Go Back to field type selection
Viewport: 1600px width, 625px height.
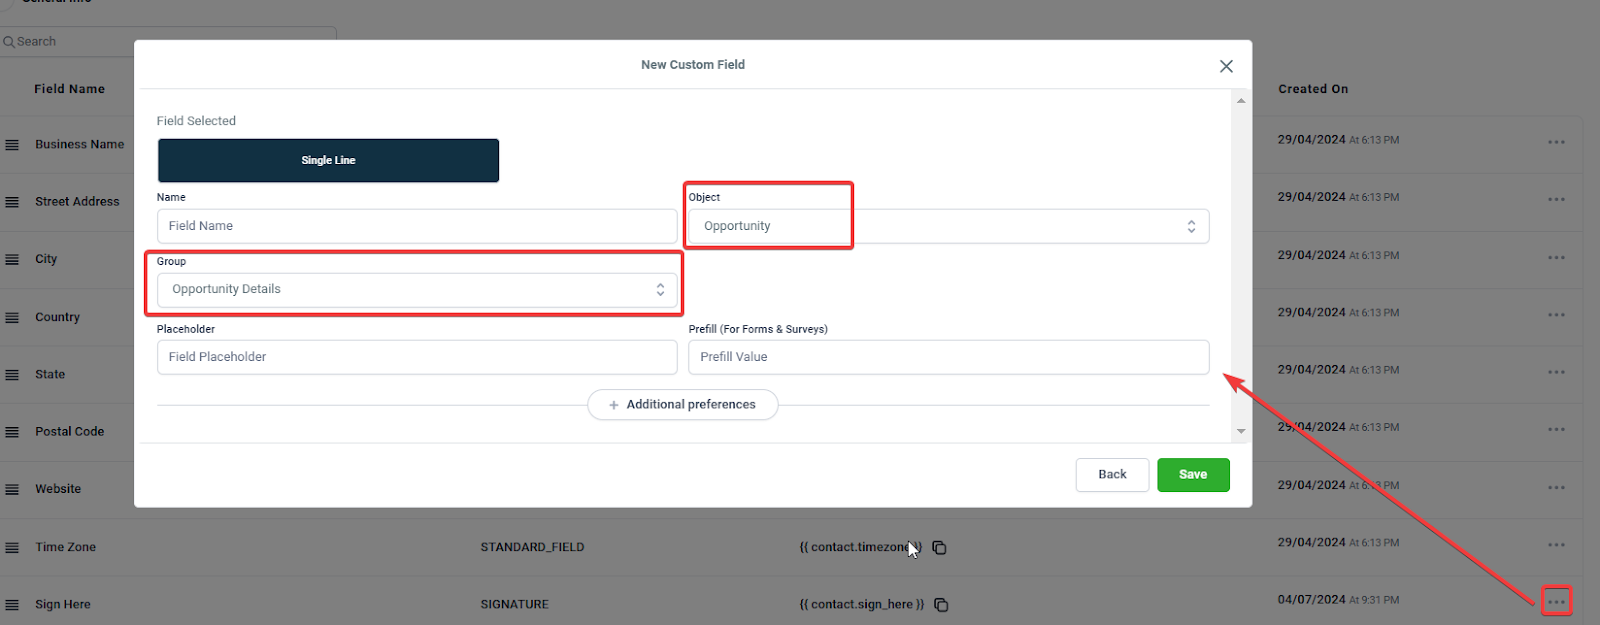tap(1112, 475)
